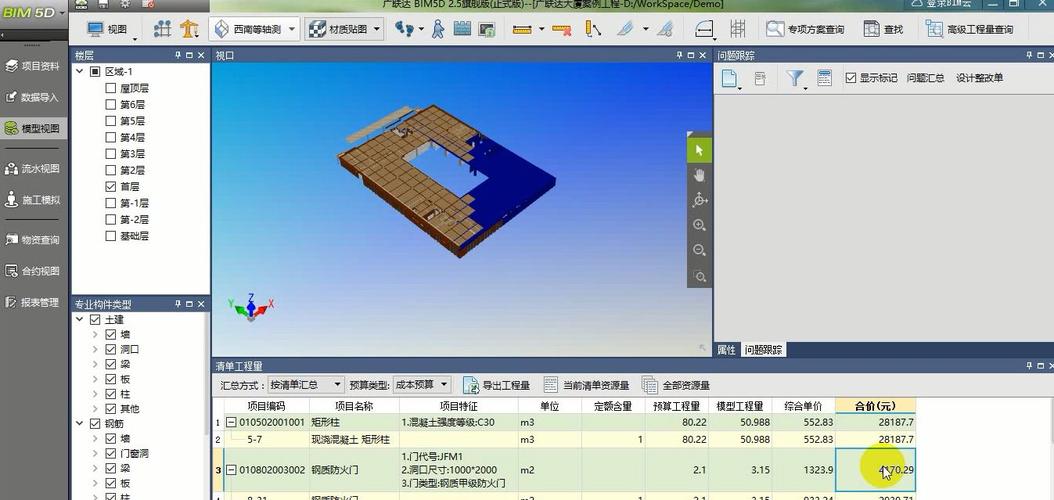The image size is (1054, 500).
Task: Click the 视图 monitor toolbar button
Action: [107, 29]
